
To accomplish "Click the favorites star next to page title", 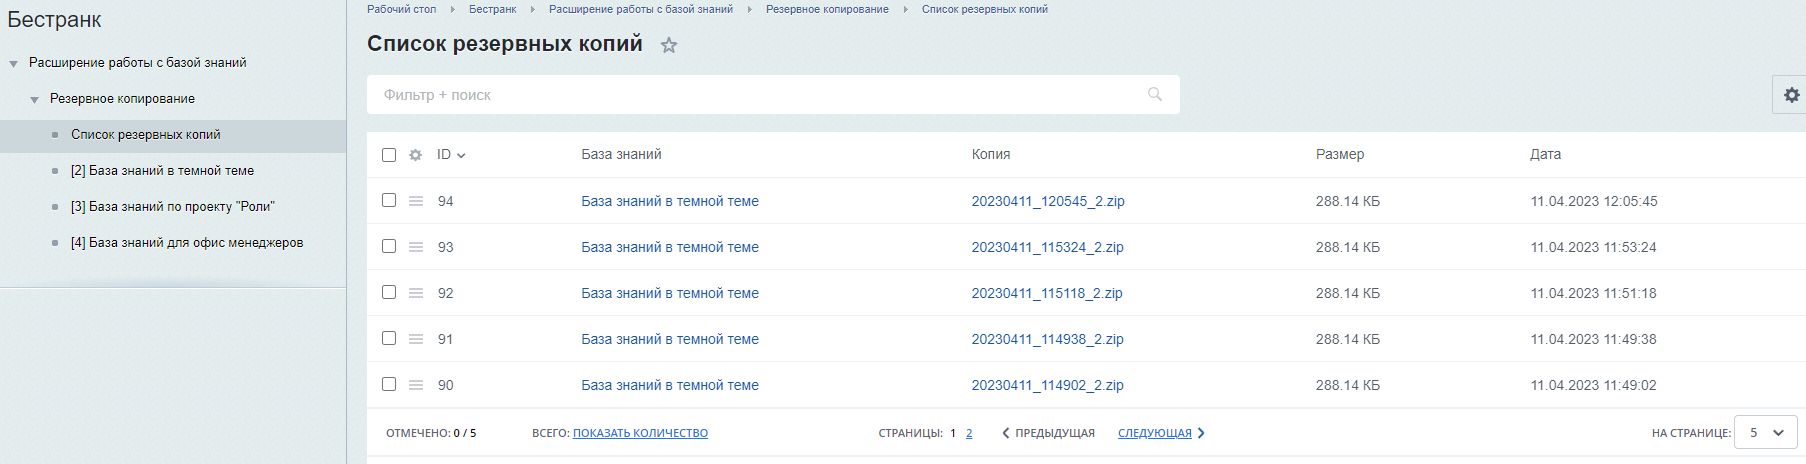I will tap(669, 45).
